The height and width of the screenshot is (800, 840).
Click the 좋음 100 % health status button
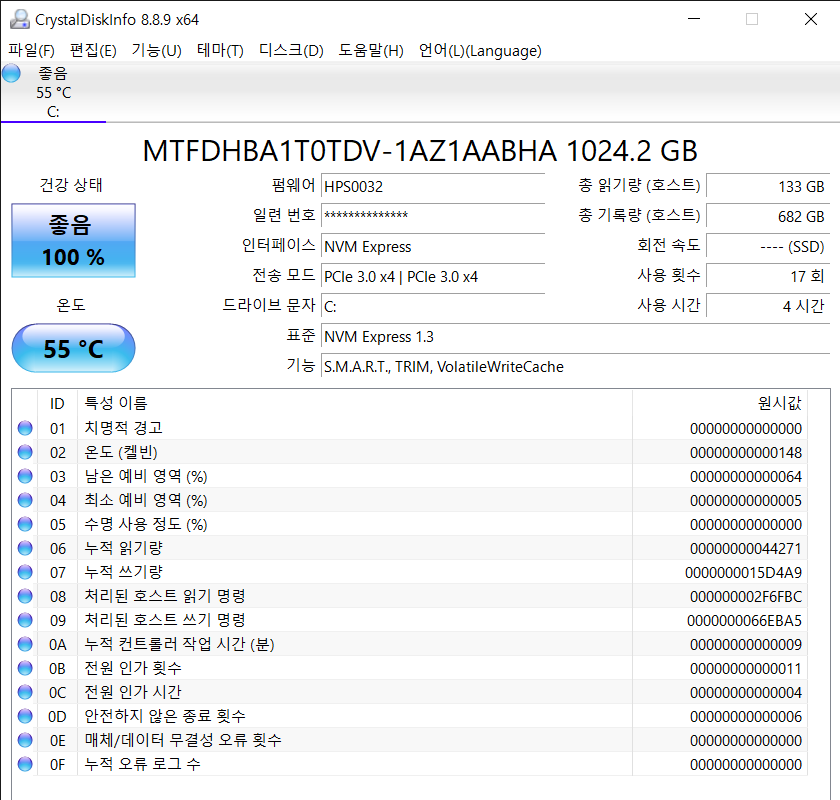[73, 241]
